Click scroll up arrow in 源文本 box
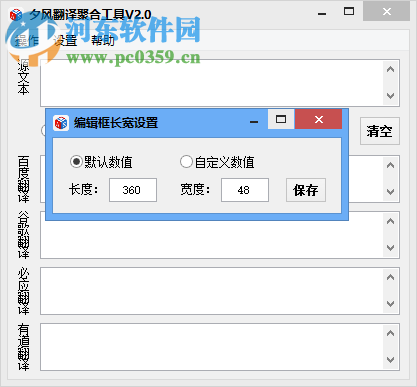The image size is (417, 387). pyautogui.click(x=390, y=70)
